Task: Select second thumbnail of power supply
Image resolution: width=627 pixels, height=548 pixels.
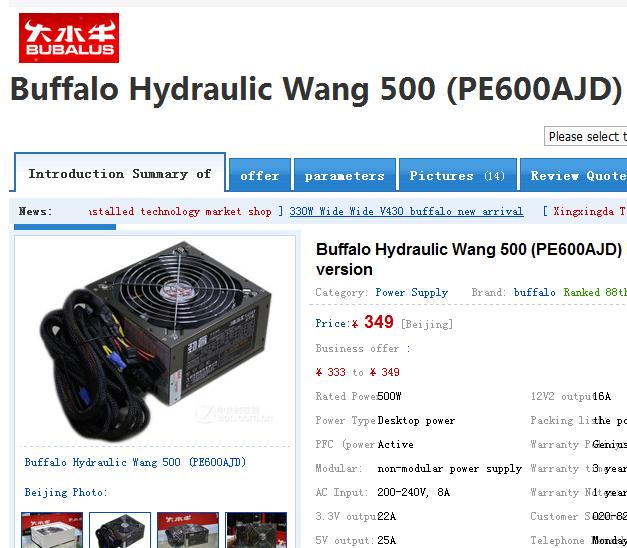Action: (120, 530)
